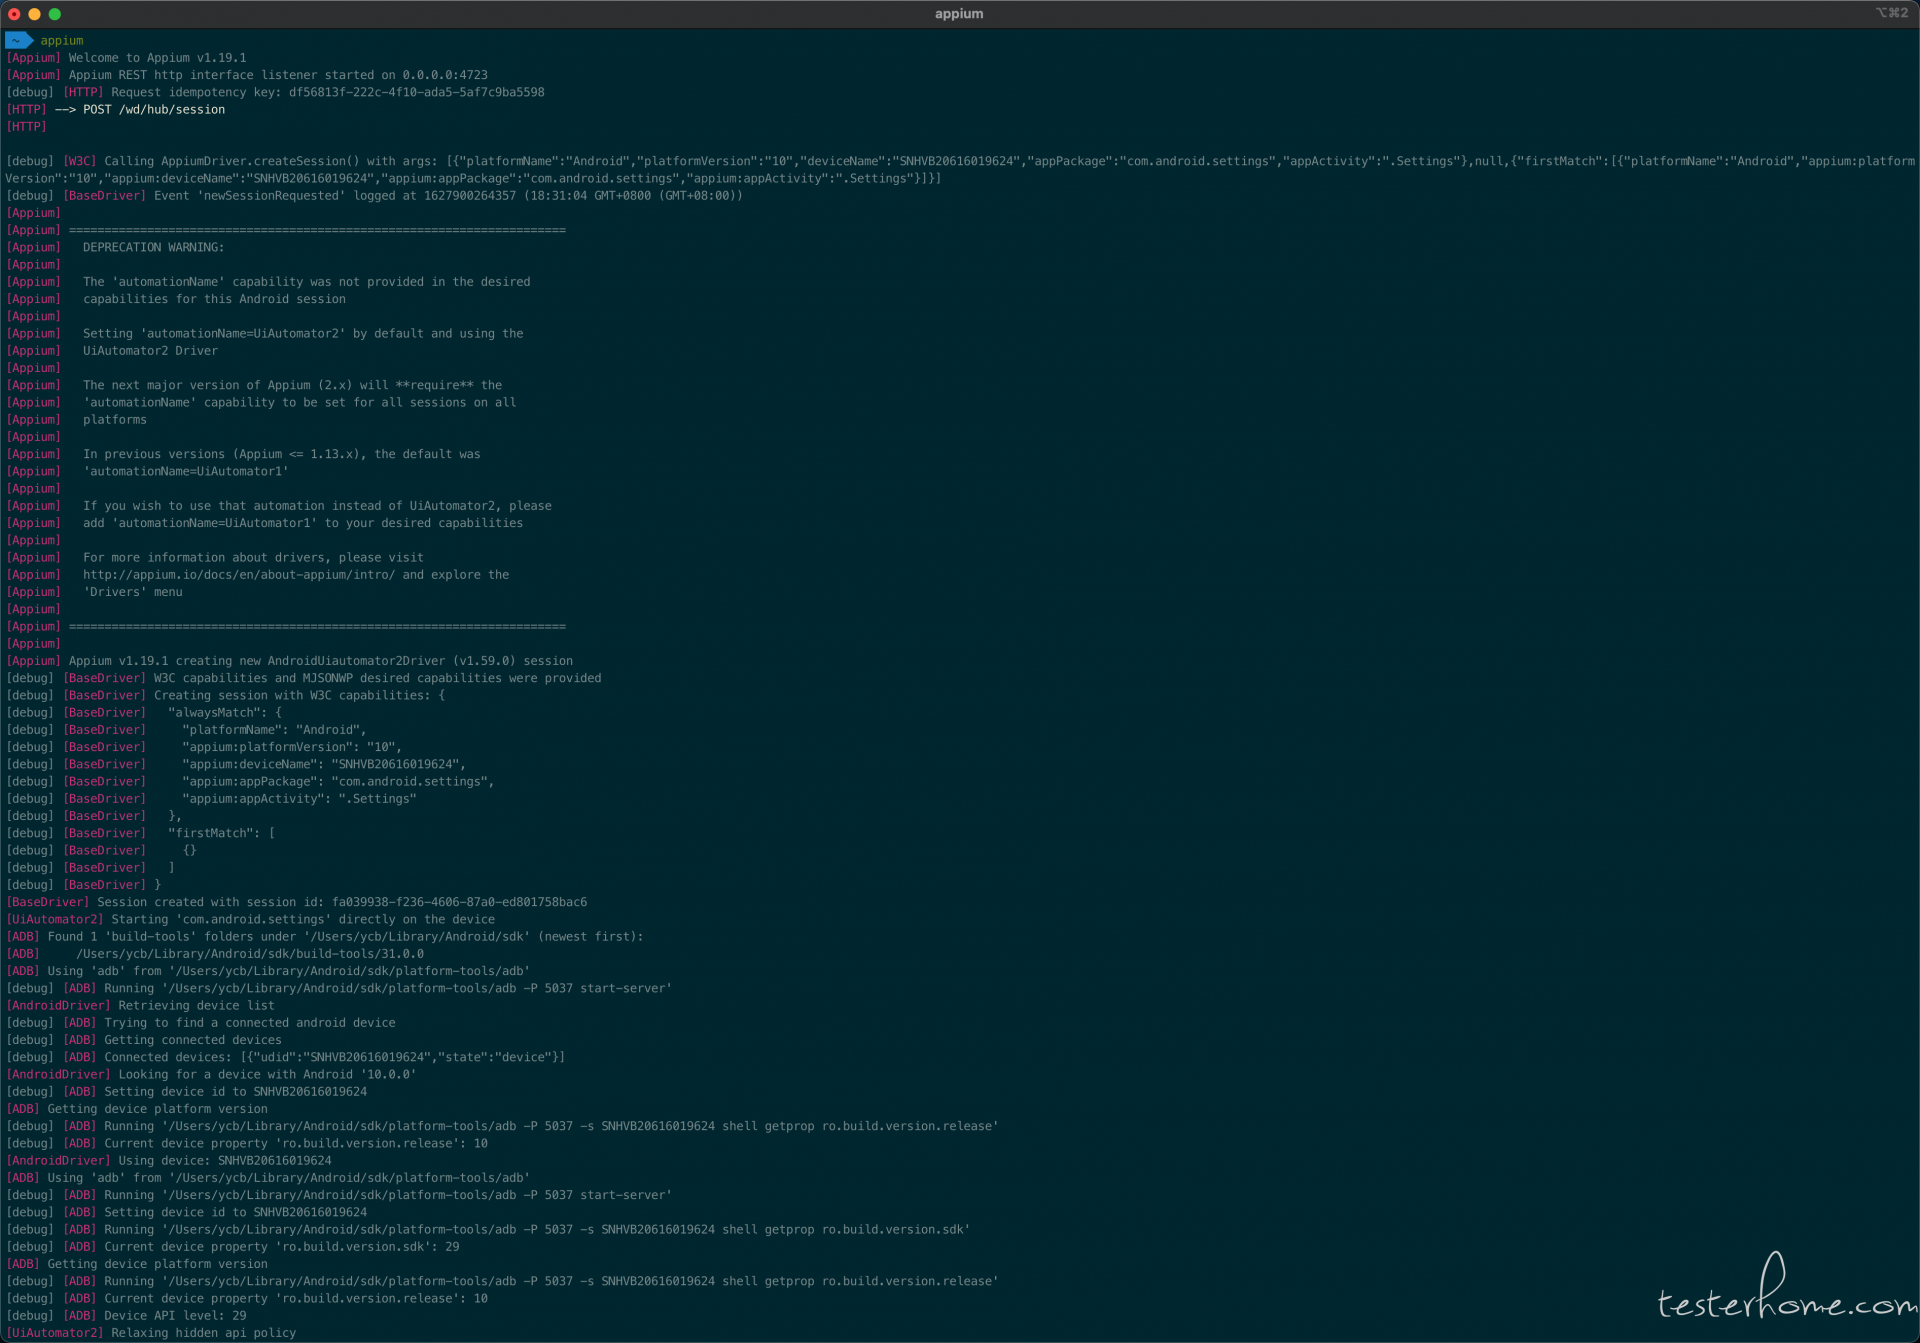Click the 'DEPRECATION WARNING:' heading
The height and width of the screenshot is (1343, 1920).
click(x=153, y=247)
